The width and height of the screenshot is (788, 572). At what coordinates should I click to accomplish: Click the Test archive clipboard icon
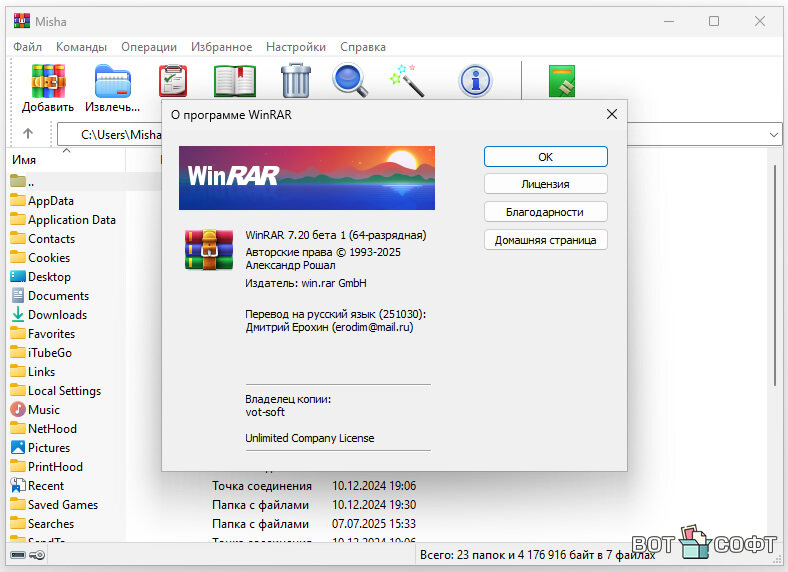click(x=173, y=81)
